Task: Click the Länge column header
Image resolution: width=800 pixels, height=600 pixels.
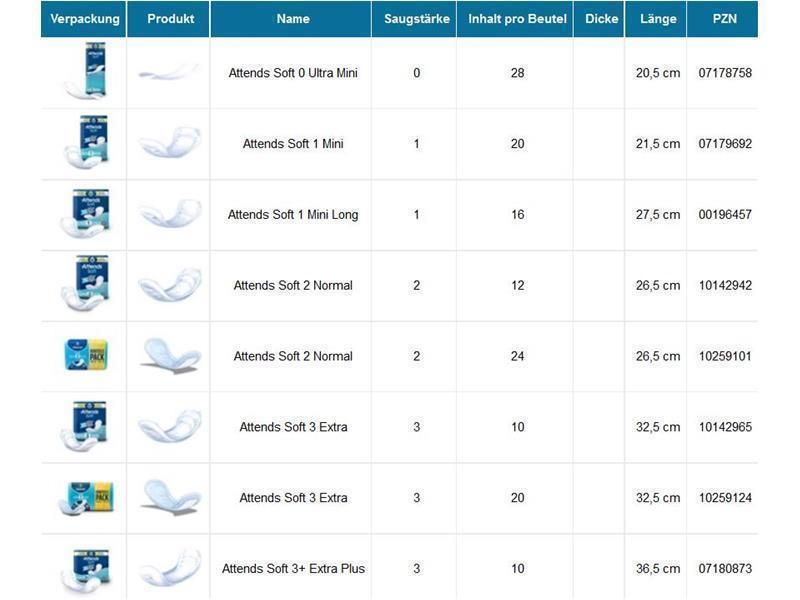Action: [x=656, y=19]
